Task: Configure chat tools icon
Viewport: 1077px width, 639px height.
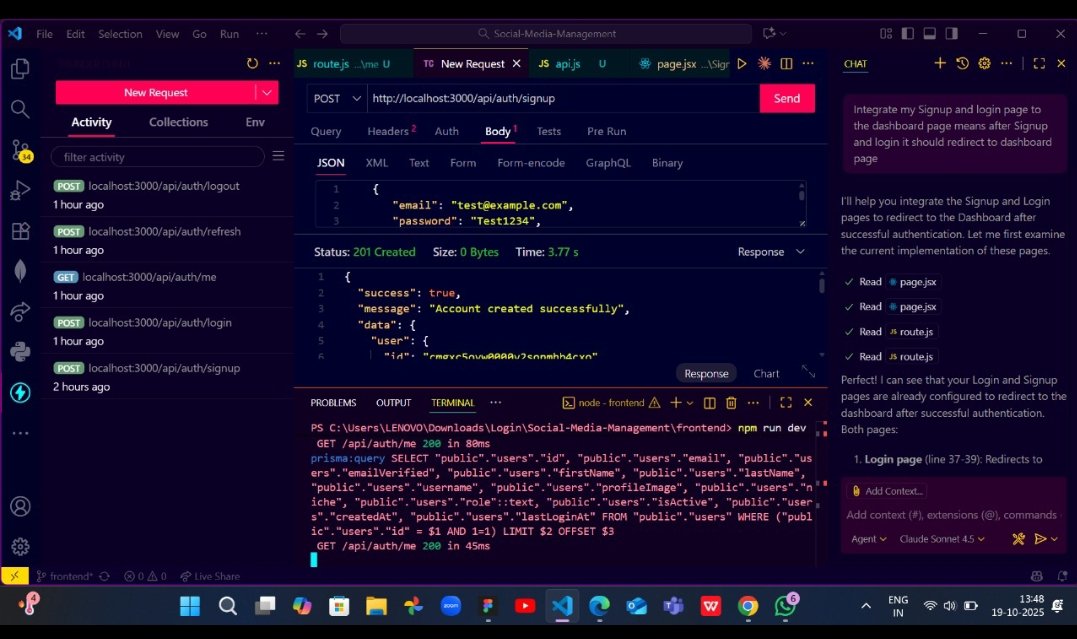Action: point(1019,539)
